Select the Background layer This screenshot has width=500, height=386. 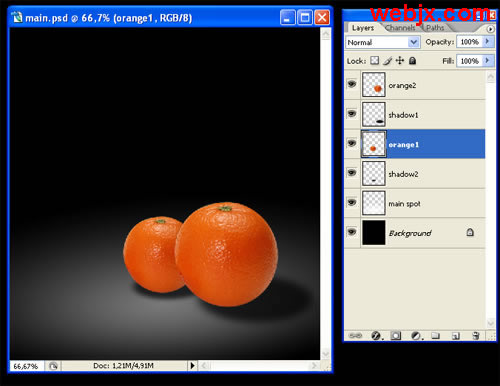pyautogui.click(x=415, y=233)
